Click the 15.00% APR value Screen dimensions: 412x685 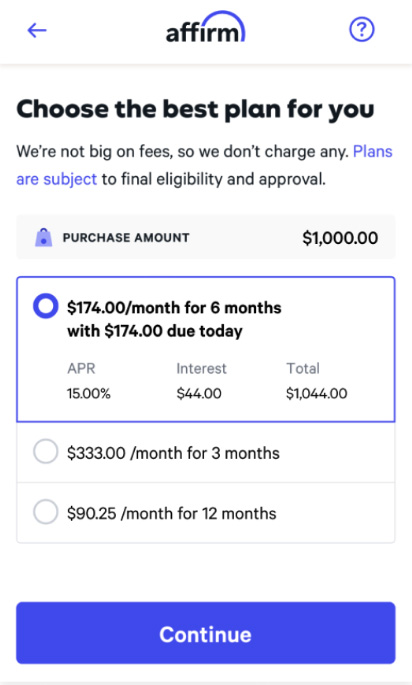point(89,394)
